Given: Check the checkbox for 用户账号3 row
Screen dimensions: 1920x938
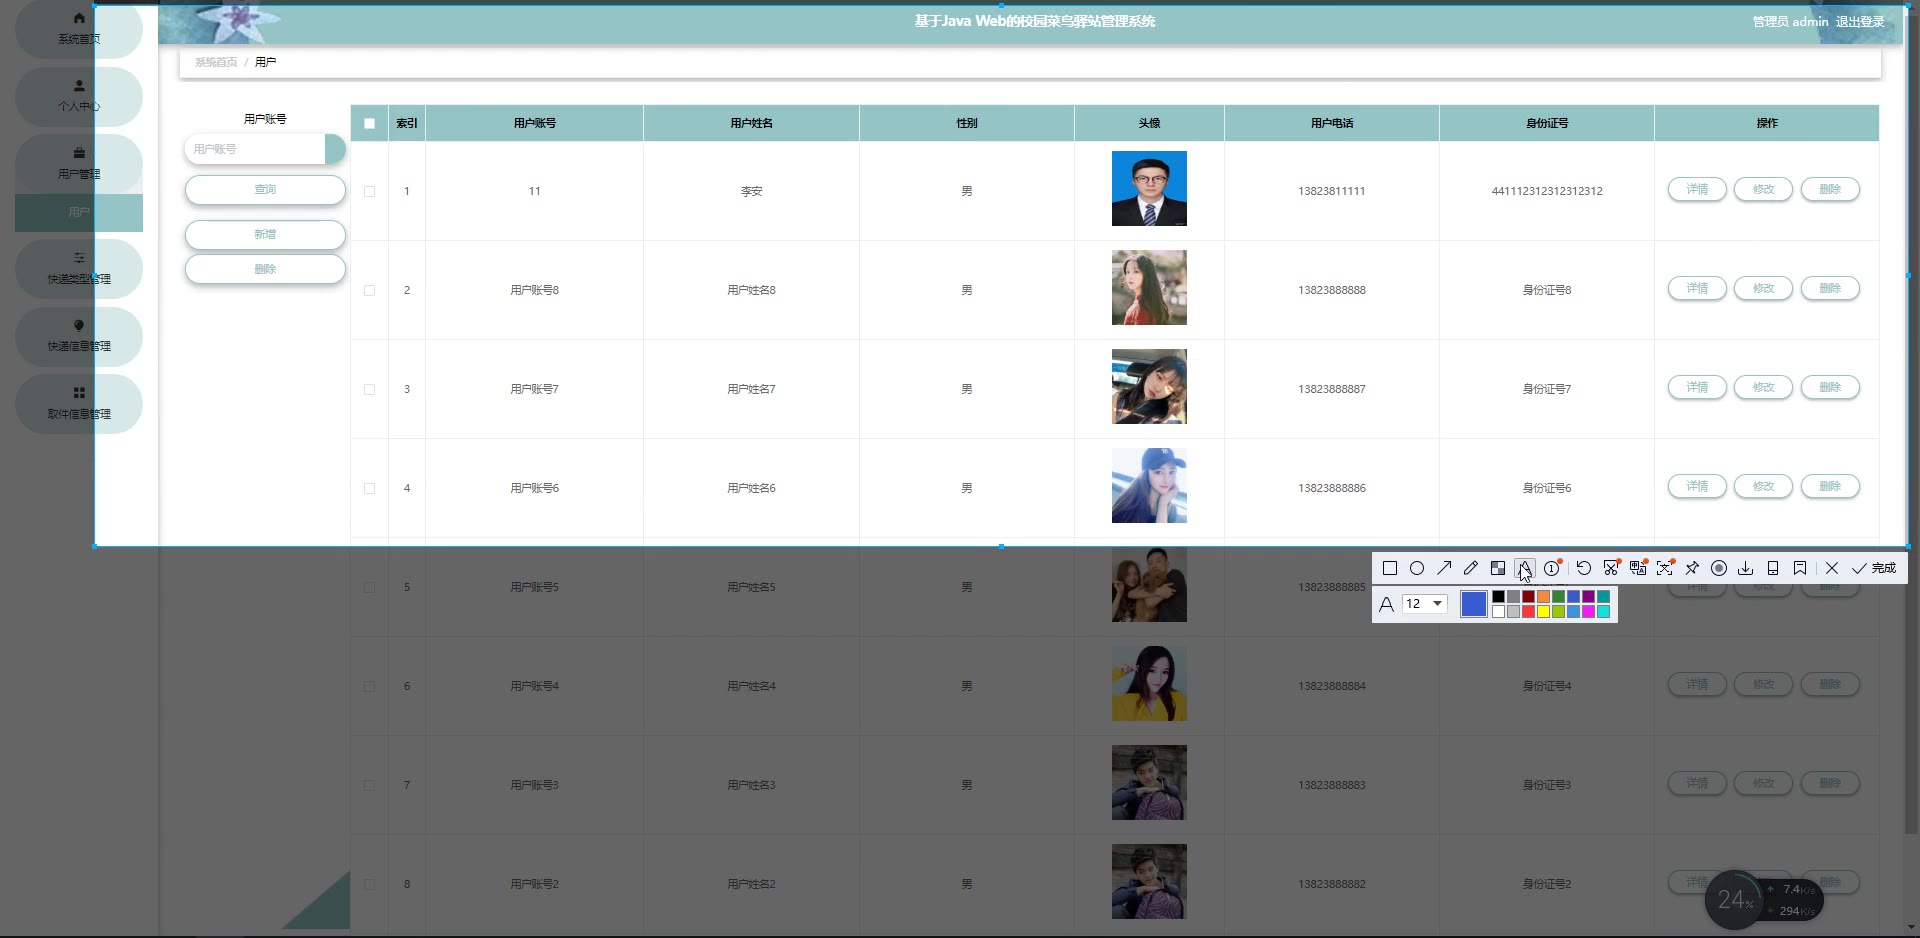Looking at the screenshot, I should click(x=370, y=785).
